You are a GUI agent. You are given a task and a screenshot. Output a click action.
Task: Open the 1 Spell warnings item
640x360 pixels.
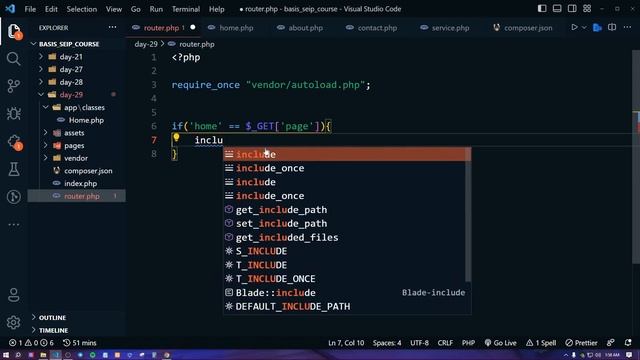tap(541, 343)
